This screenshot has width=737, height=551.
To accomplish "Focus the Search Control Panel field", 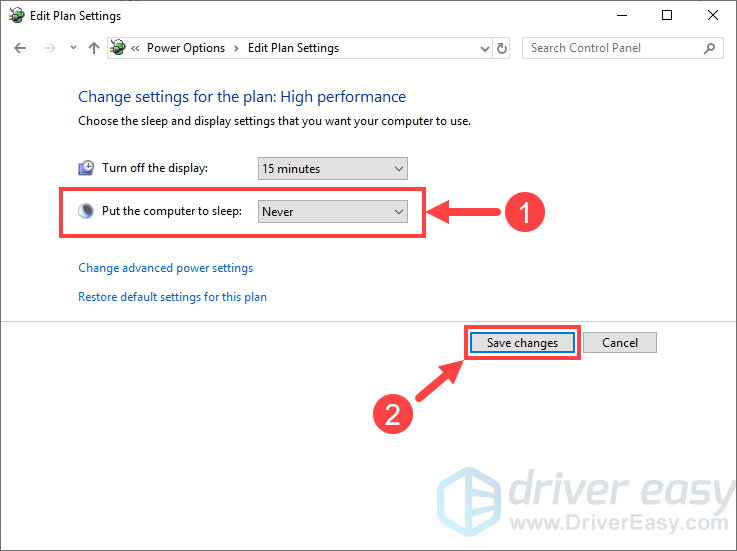I will 610,48.
